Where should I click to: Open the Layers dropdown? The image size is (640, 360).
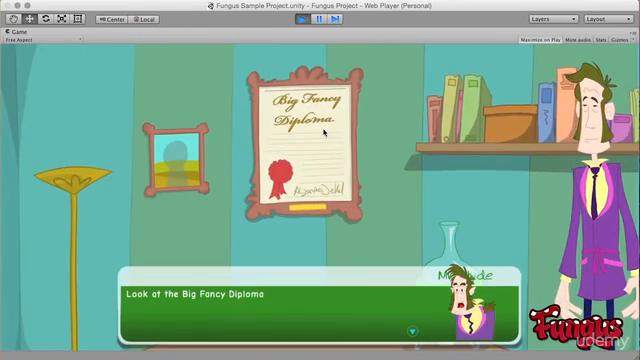pos(553,19)
